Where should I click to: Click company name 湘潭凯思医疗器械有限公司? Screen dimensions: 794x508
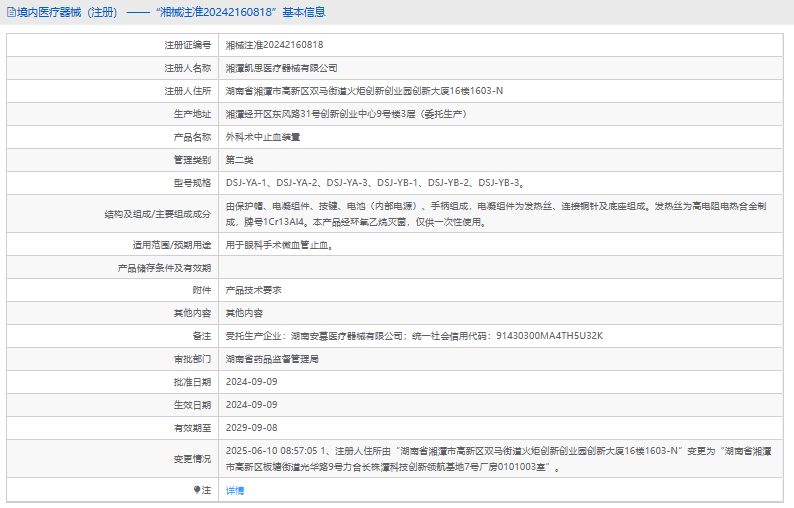(x=282, y=68)
